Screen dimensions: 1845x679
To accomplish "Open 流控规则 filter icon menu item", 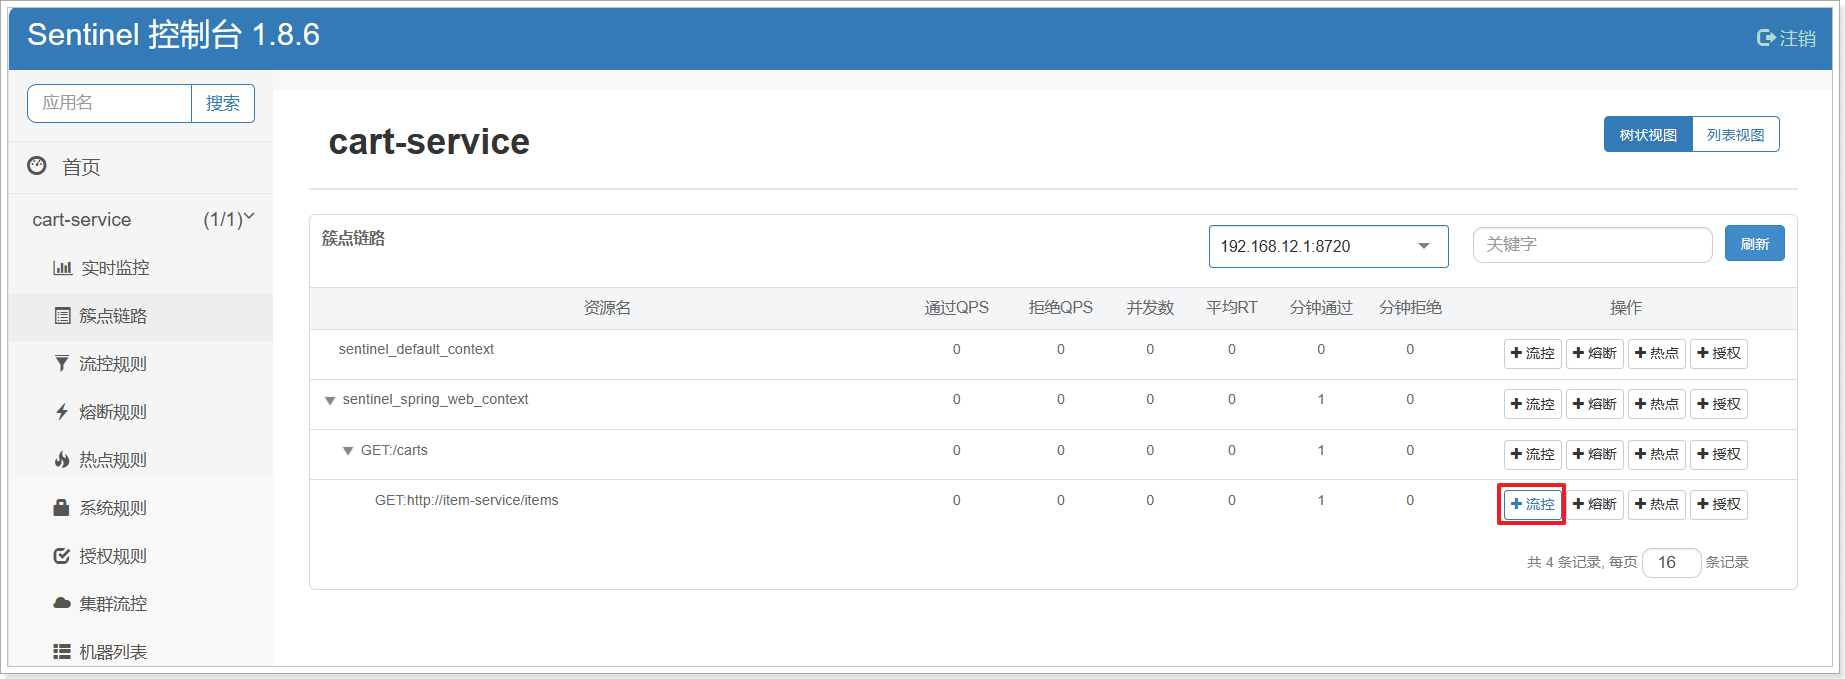I will [x=62, y=364].
